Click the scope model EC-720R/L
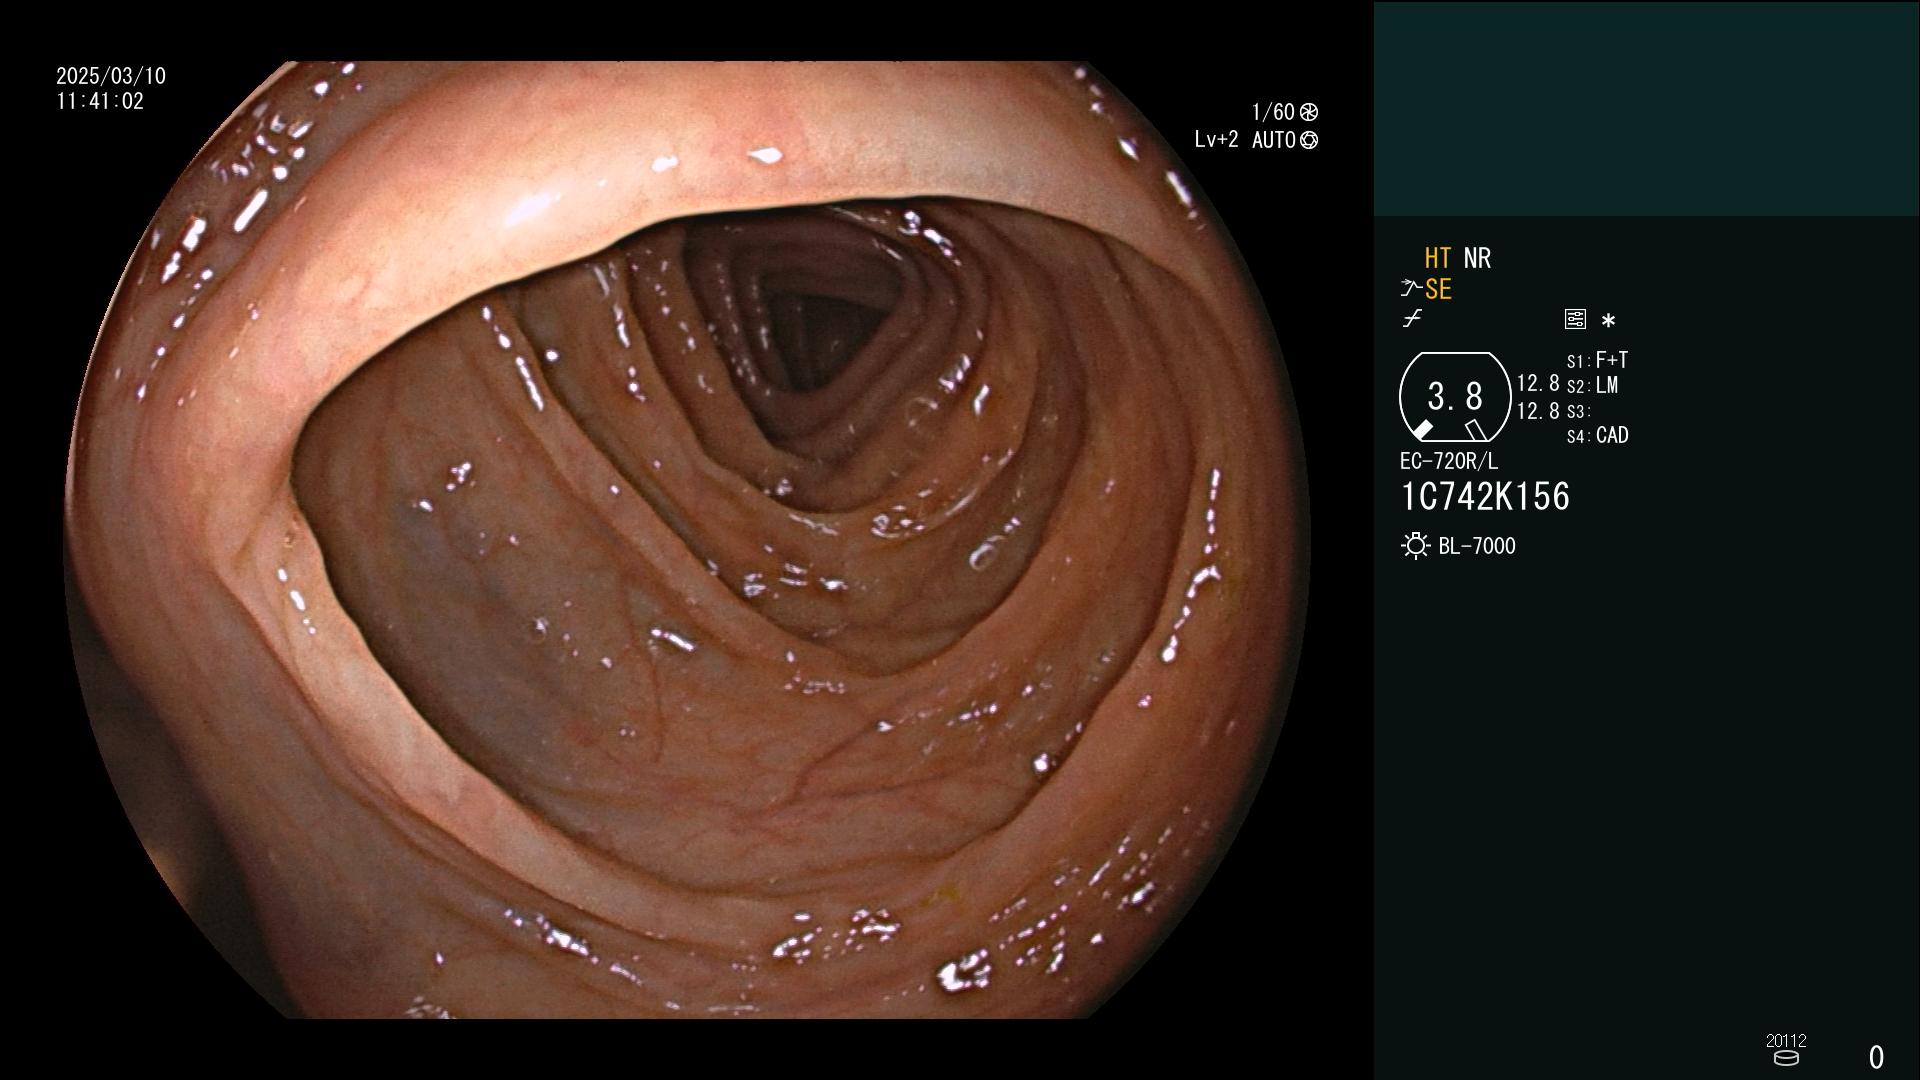This screenshot has width=1920, height=1080. 1449,461
